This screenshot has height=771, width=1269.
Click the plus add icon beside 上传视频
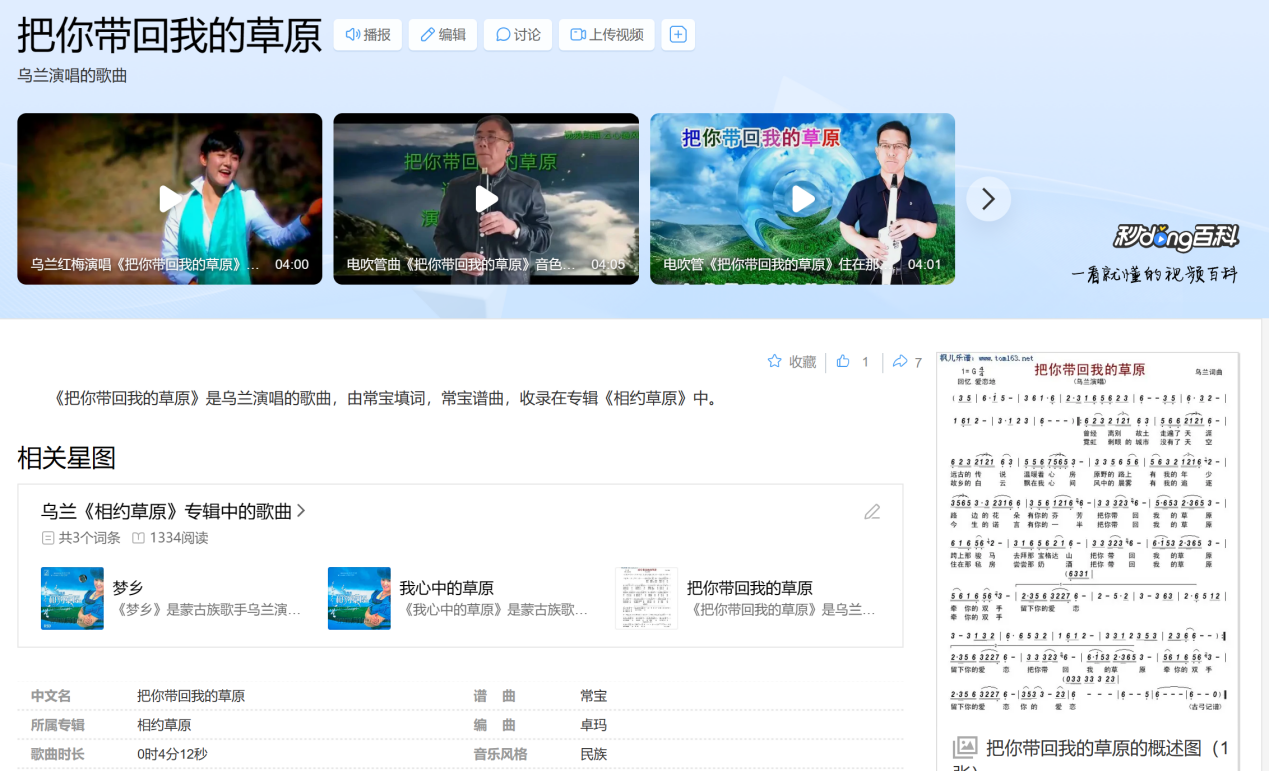pos(678,35)
